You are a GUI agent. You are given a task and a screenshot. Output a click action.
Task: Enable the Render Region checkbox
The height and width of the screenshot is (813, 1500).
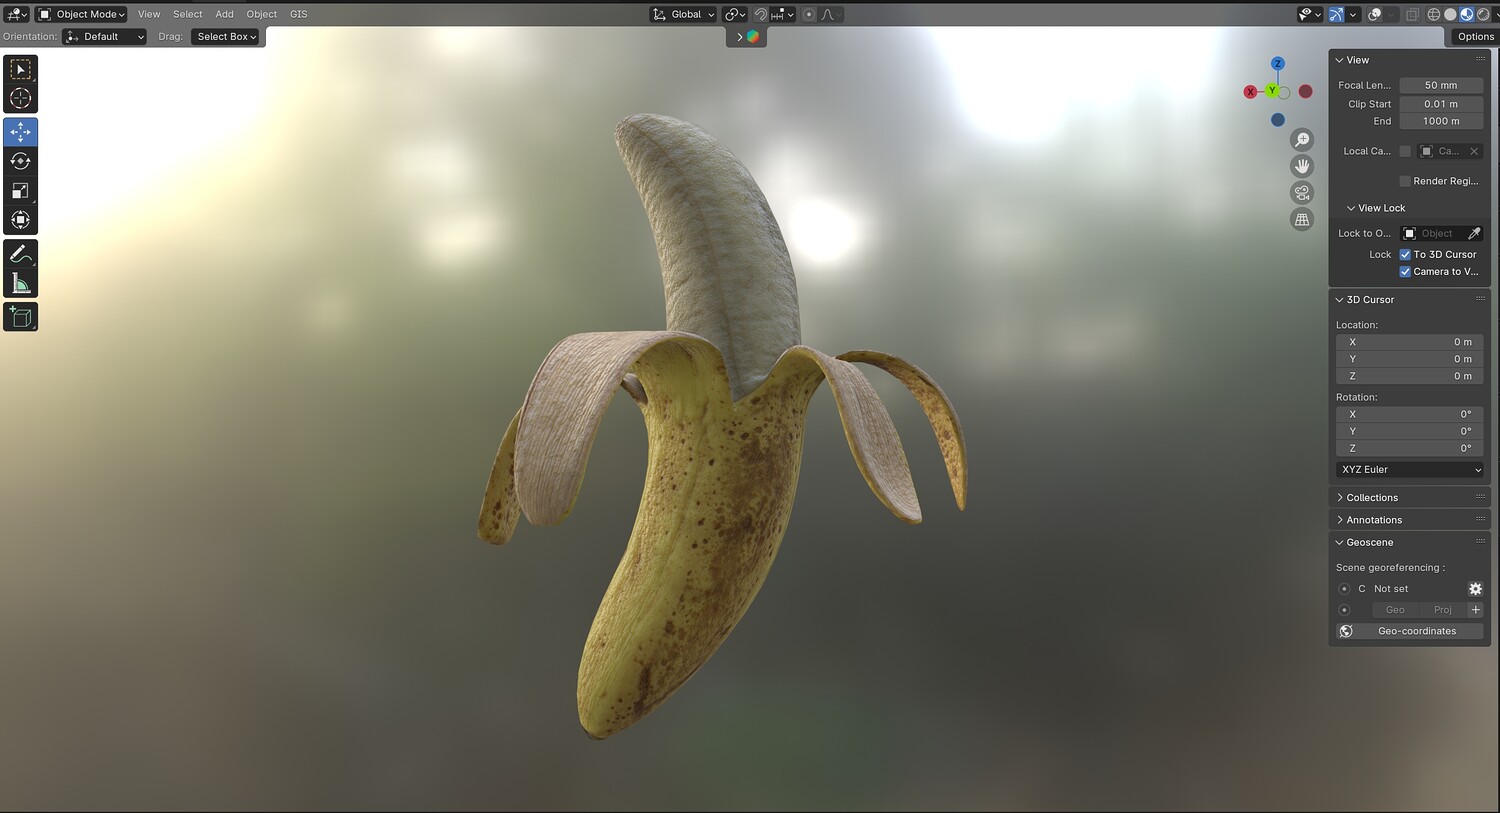pos(1405,181)
